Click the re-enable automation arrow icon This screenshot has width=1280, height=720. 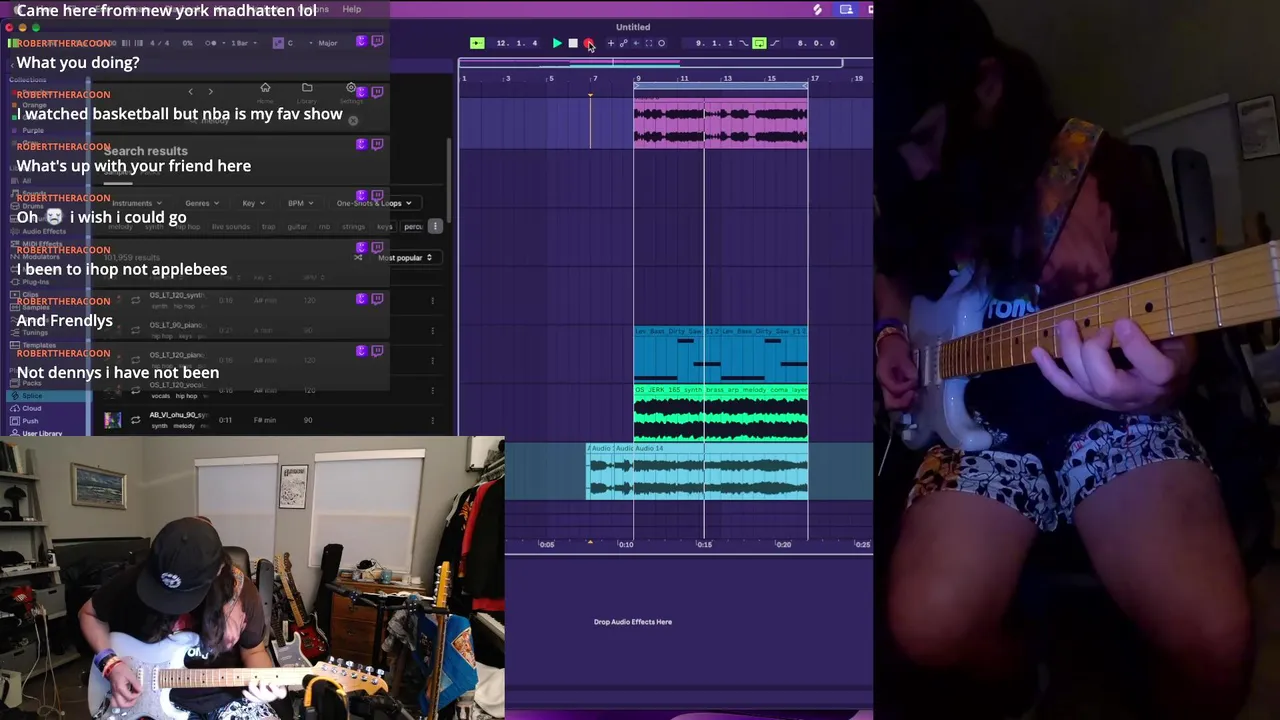click(x=636, y=43)
